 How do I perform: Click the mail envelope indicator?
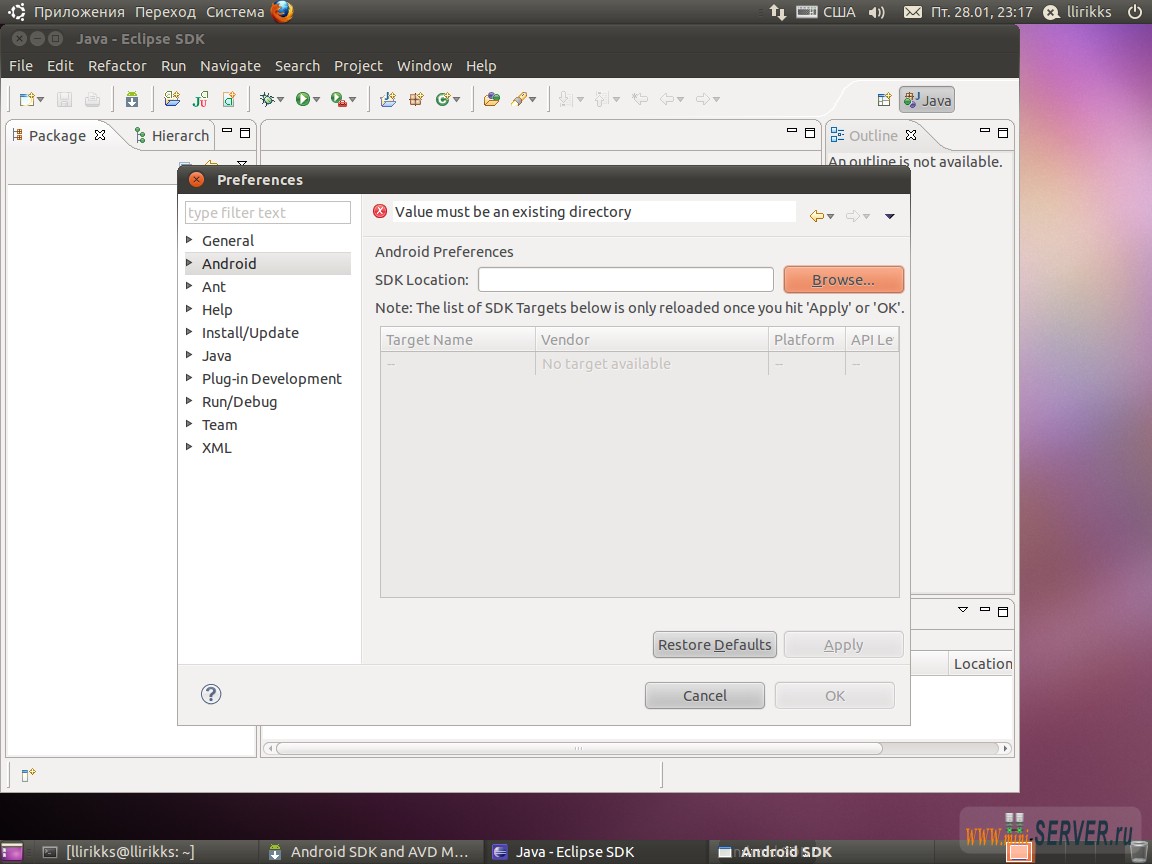coord(912,12)
